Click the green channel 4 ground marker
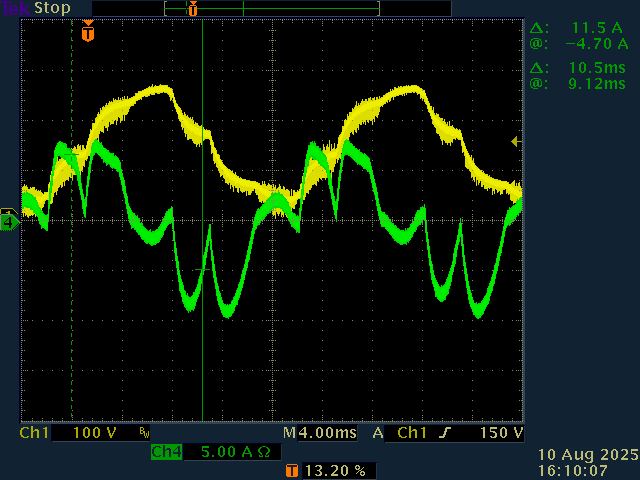The image size is (640, 480). (9, 222)
